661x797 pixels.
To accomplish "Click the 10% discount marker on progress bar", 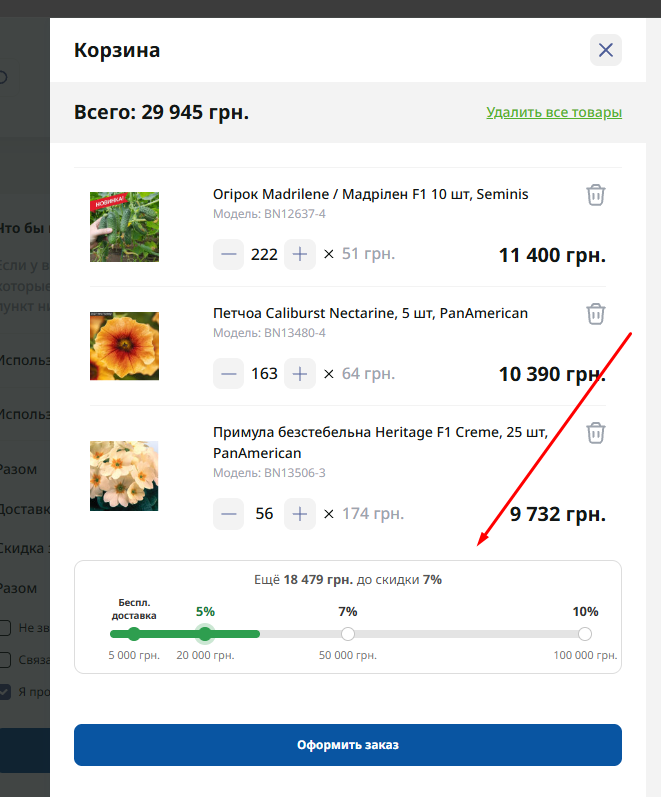I will pos(585,634).
